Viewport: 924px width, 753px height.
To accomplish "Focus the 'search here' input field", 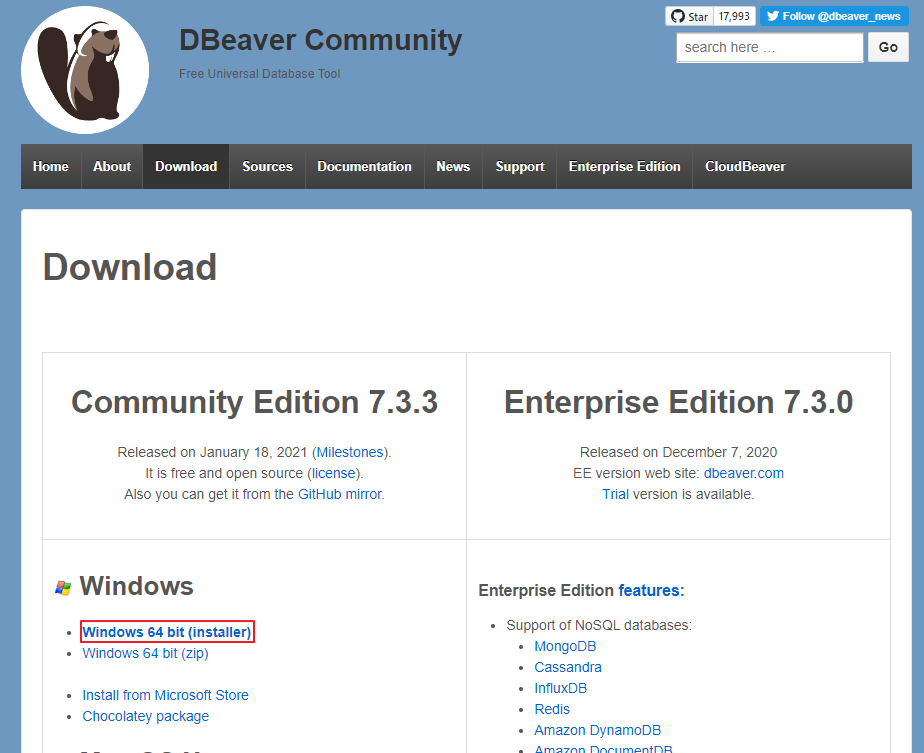I will 770,48.
